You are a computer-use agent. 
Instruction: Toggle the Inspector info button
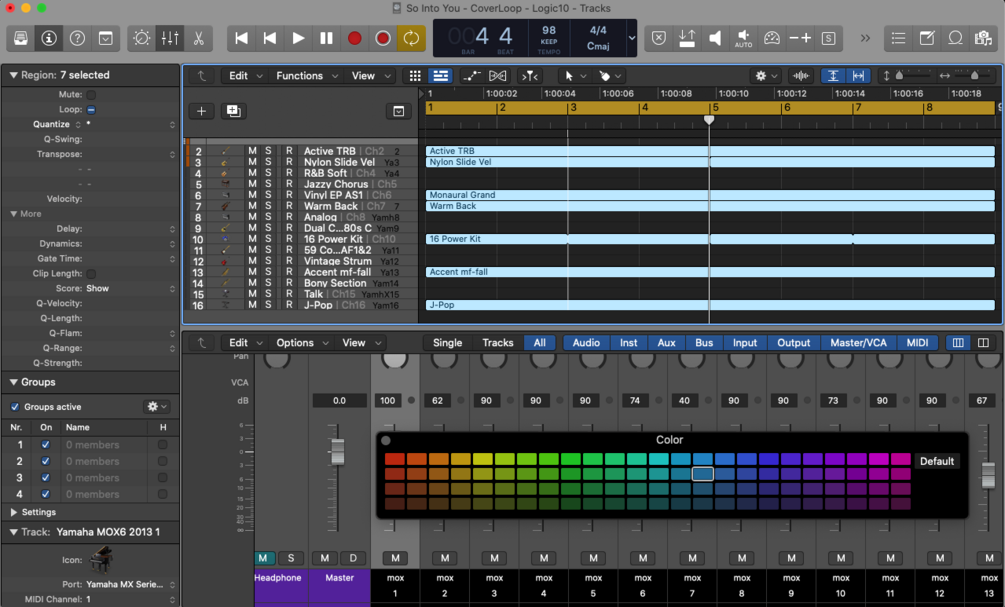coord(49,38)
